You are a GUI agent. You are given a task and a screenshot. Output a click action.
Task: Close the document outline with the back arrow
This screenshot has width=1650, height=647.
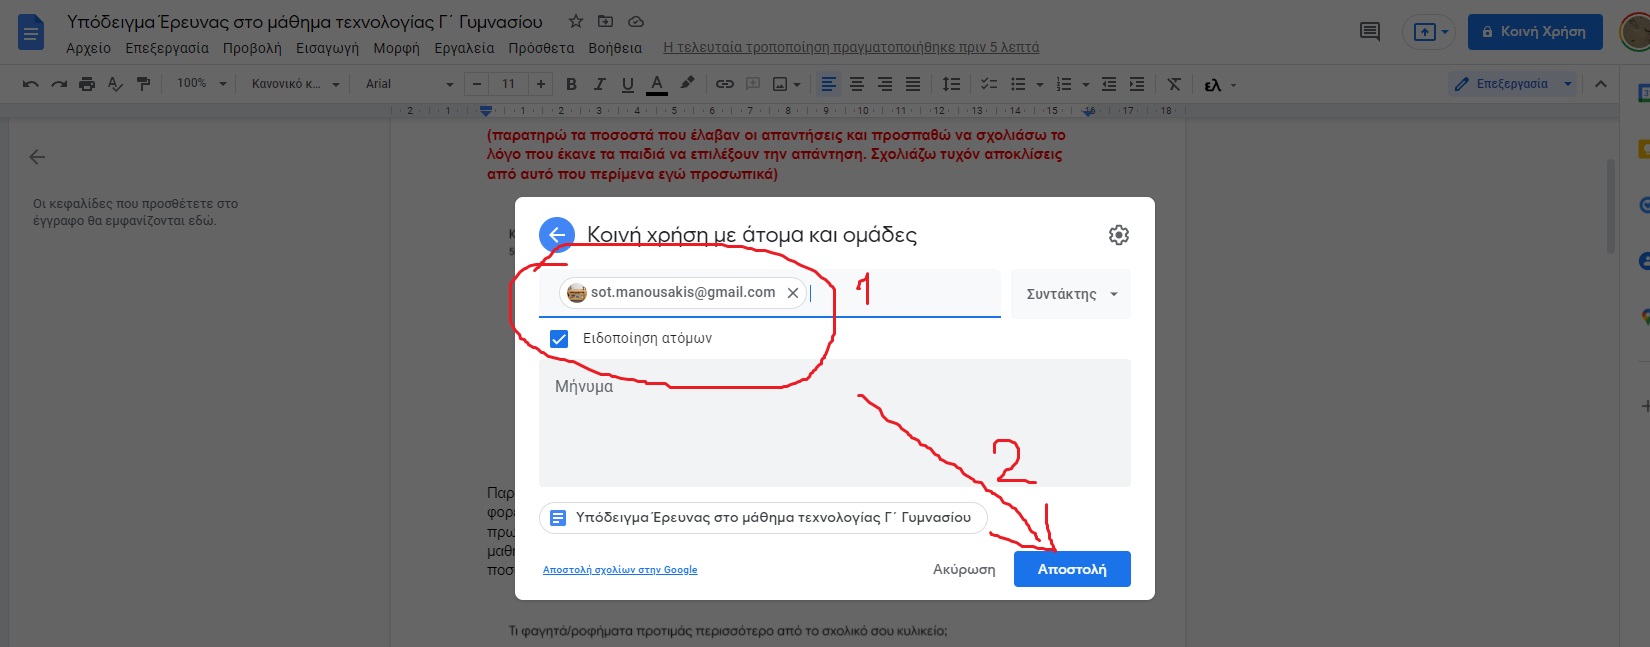click(37, 157)
